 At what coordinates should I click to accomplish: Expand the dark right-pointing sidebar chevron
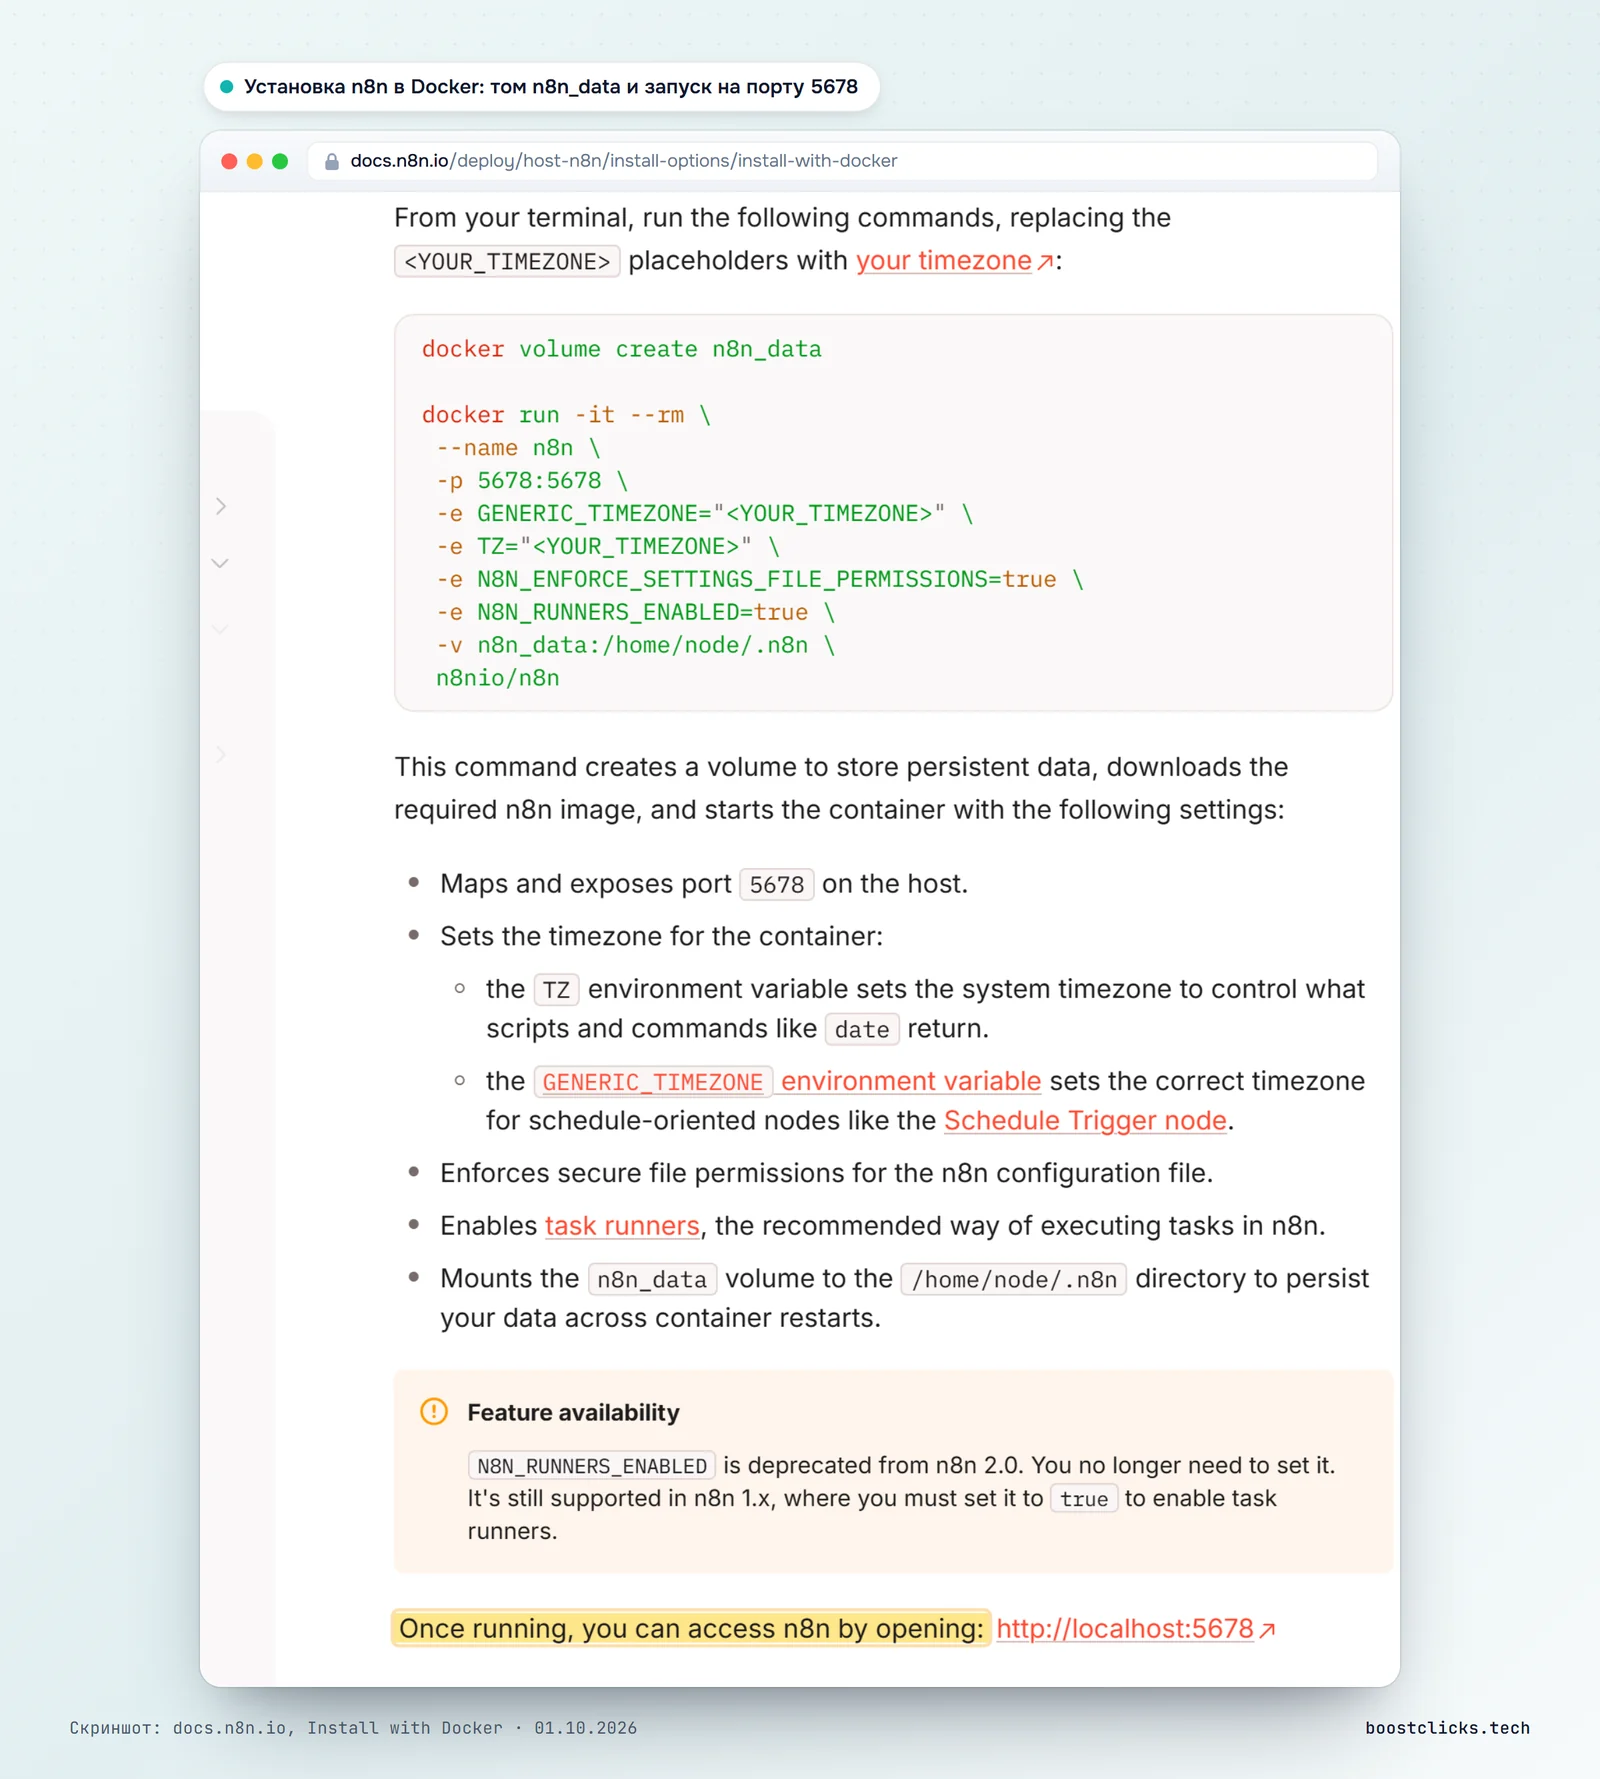pos(221,506)
